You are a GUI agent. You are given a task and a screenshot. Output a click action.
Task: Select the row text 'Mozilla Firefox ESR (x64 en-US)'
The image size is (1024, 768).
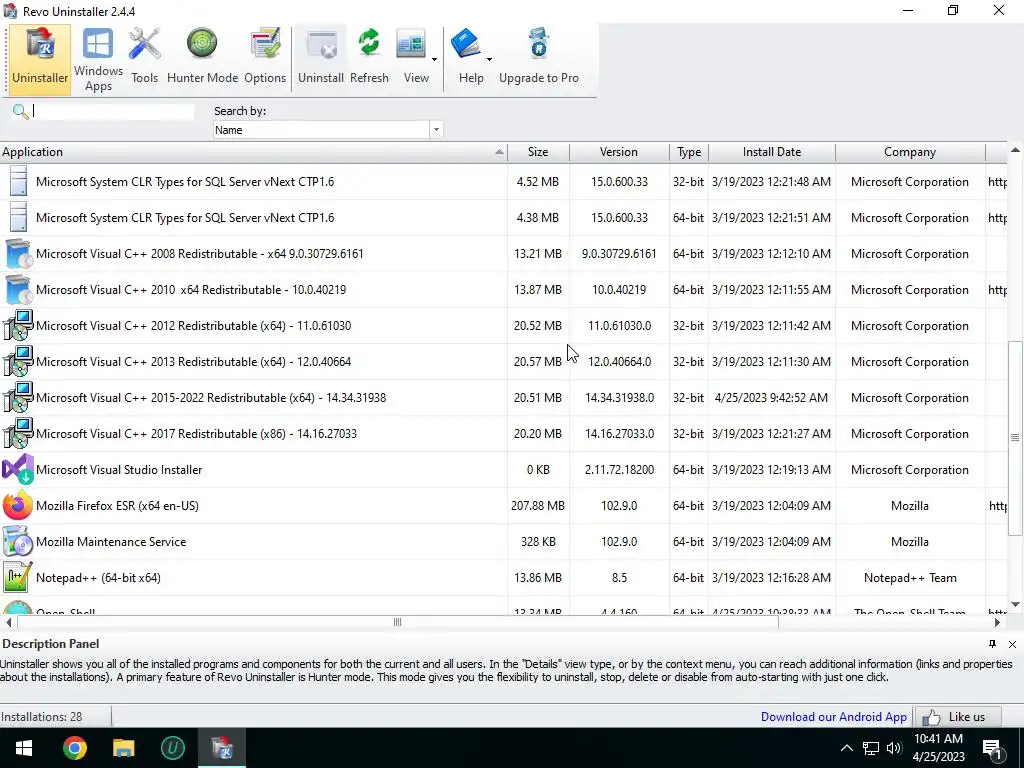[x=118, y=505]
